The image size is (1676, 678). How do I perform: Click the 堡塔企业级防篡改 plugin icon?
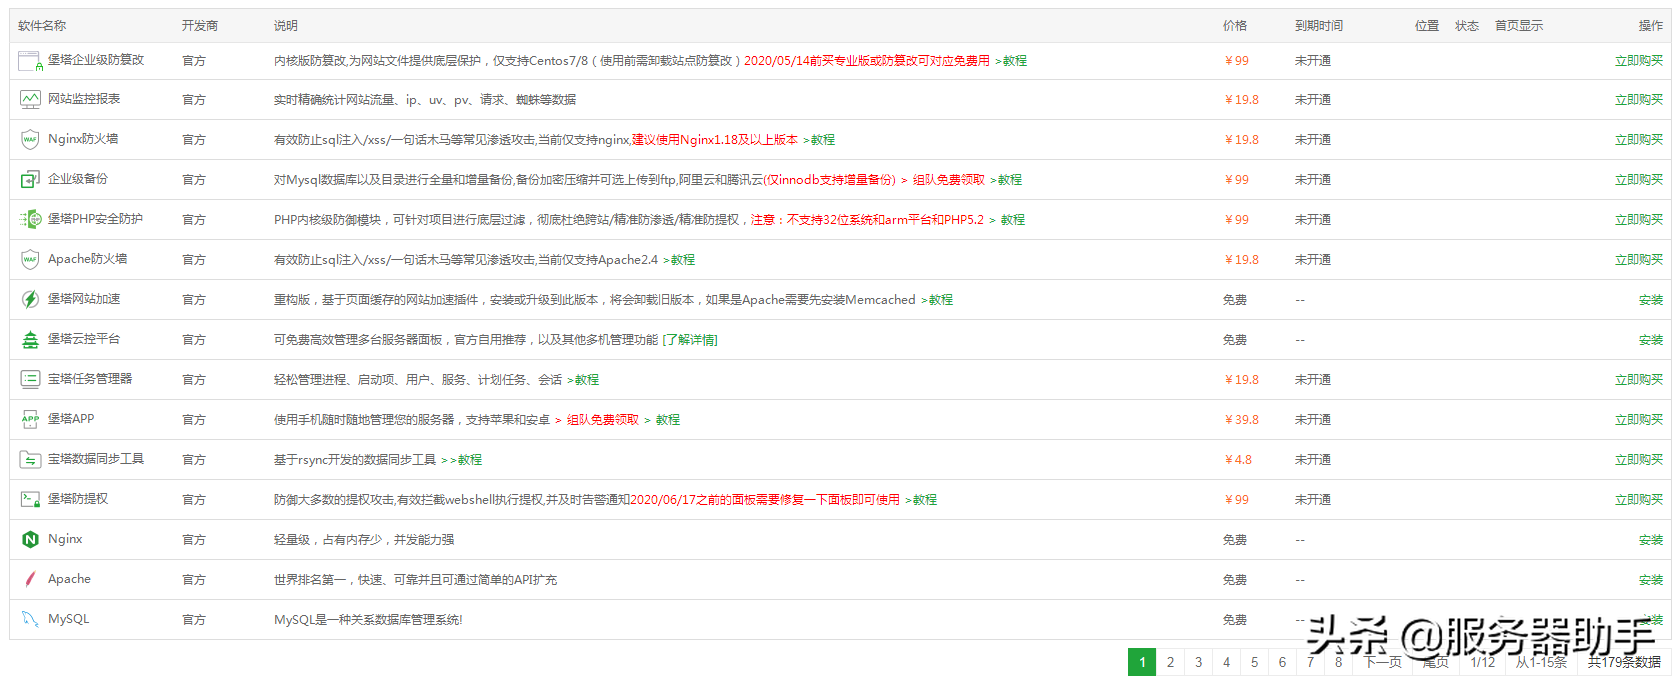(31, 61)
